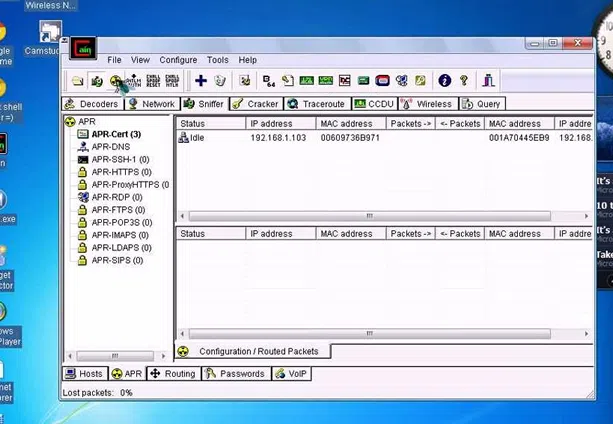Open the Tools menu
Screen dimensions: 613x424
coord(217,60)
